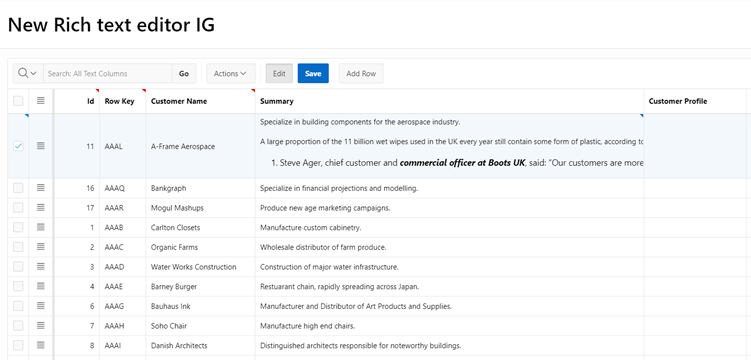Open row actions menu for Barney Burger
Image resolution: width=751 pixels, height=360 pixels.
click(41, 286)
